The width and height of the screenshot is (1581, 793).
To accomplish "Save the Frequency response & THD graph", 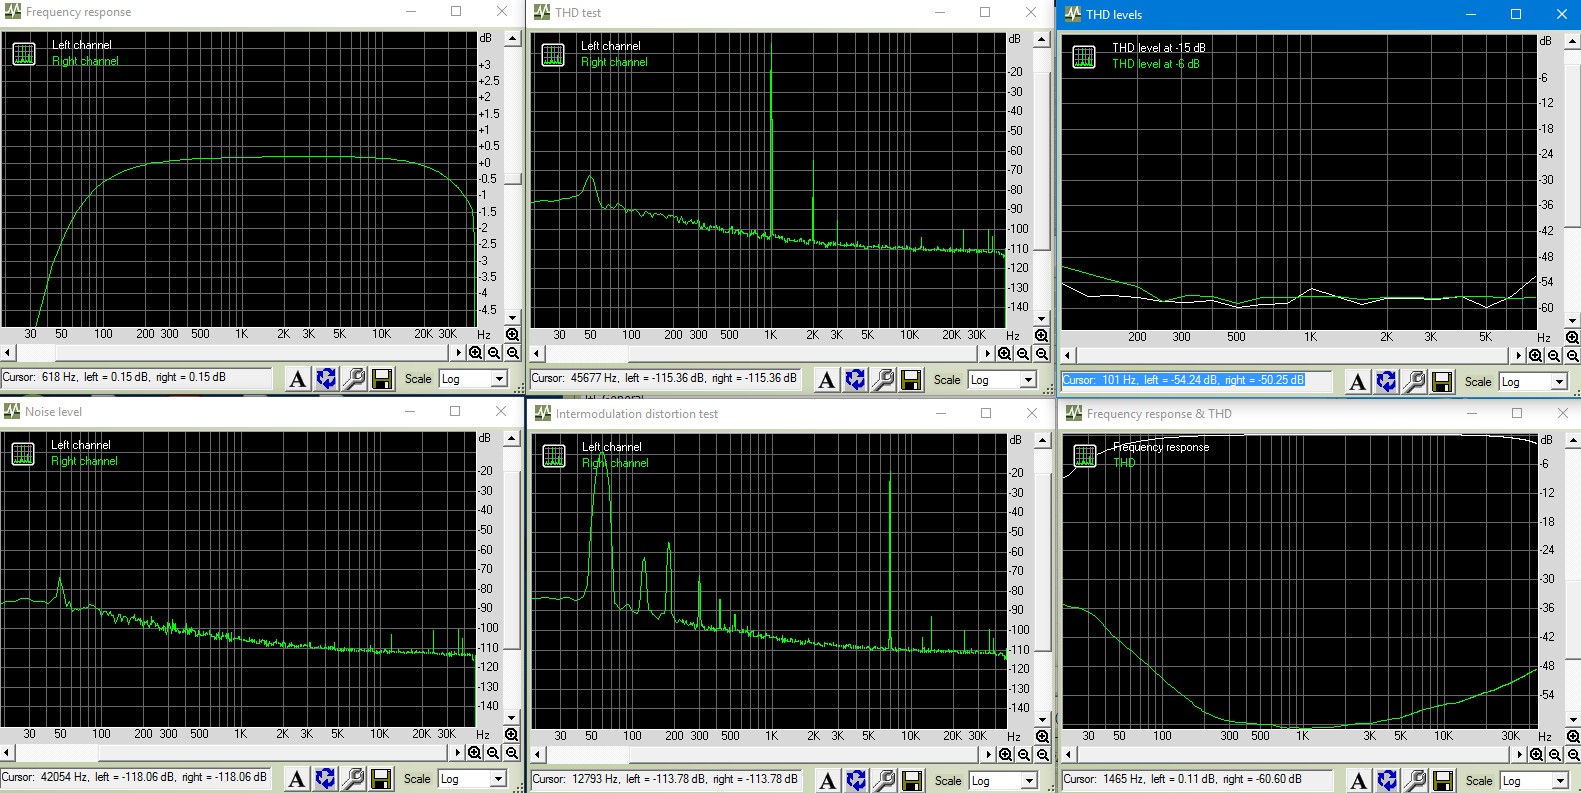I will click(x=1443, y=781).
